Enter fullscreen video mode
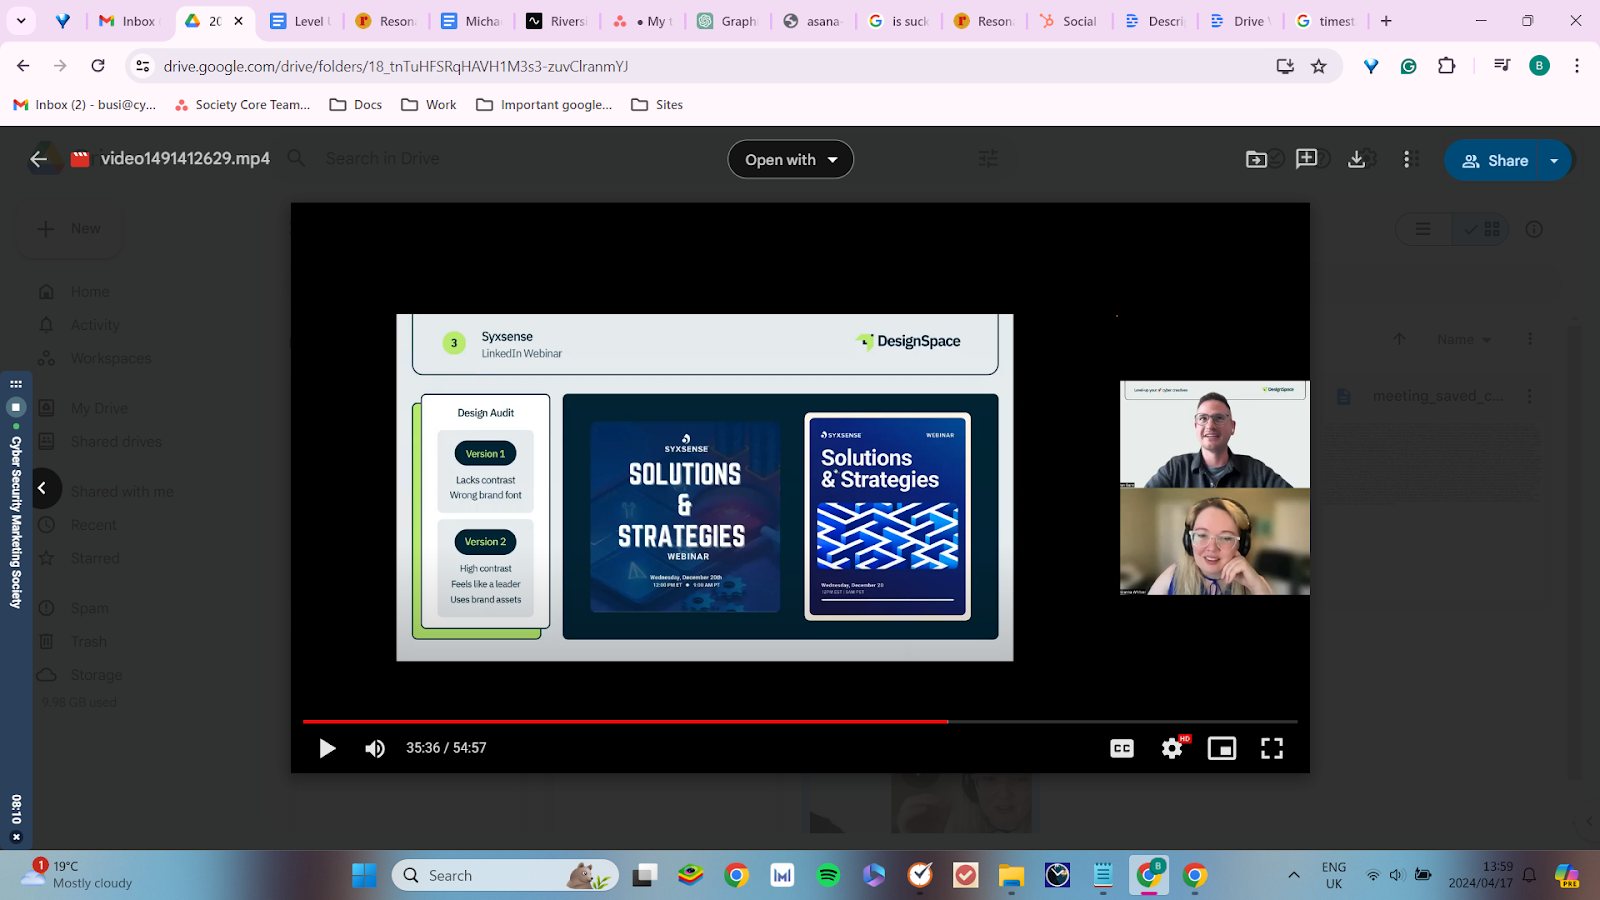 pyautogui.click(x=1272, y=748)
